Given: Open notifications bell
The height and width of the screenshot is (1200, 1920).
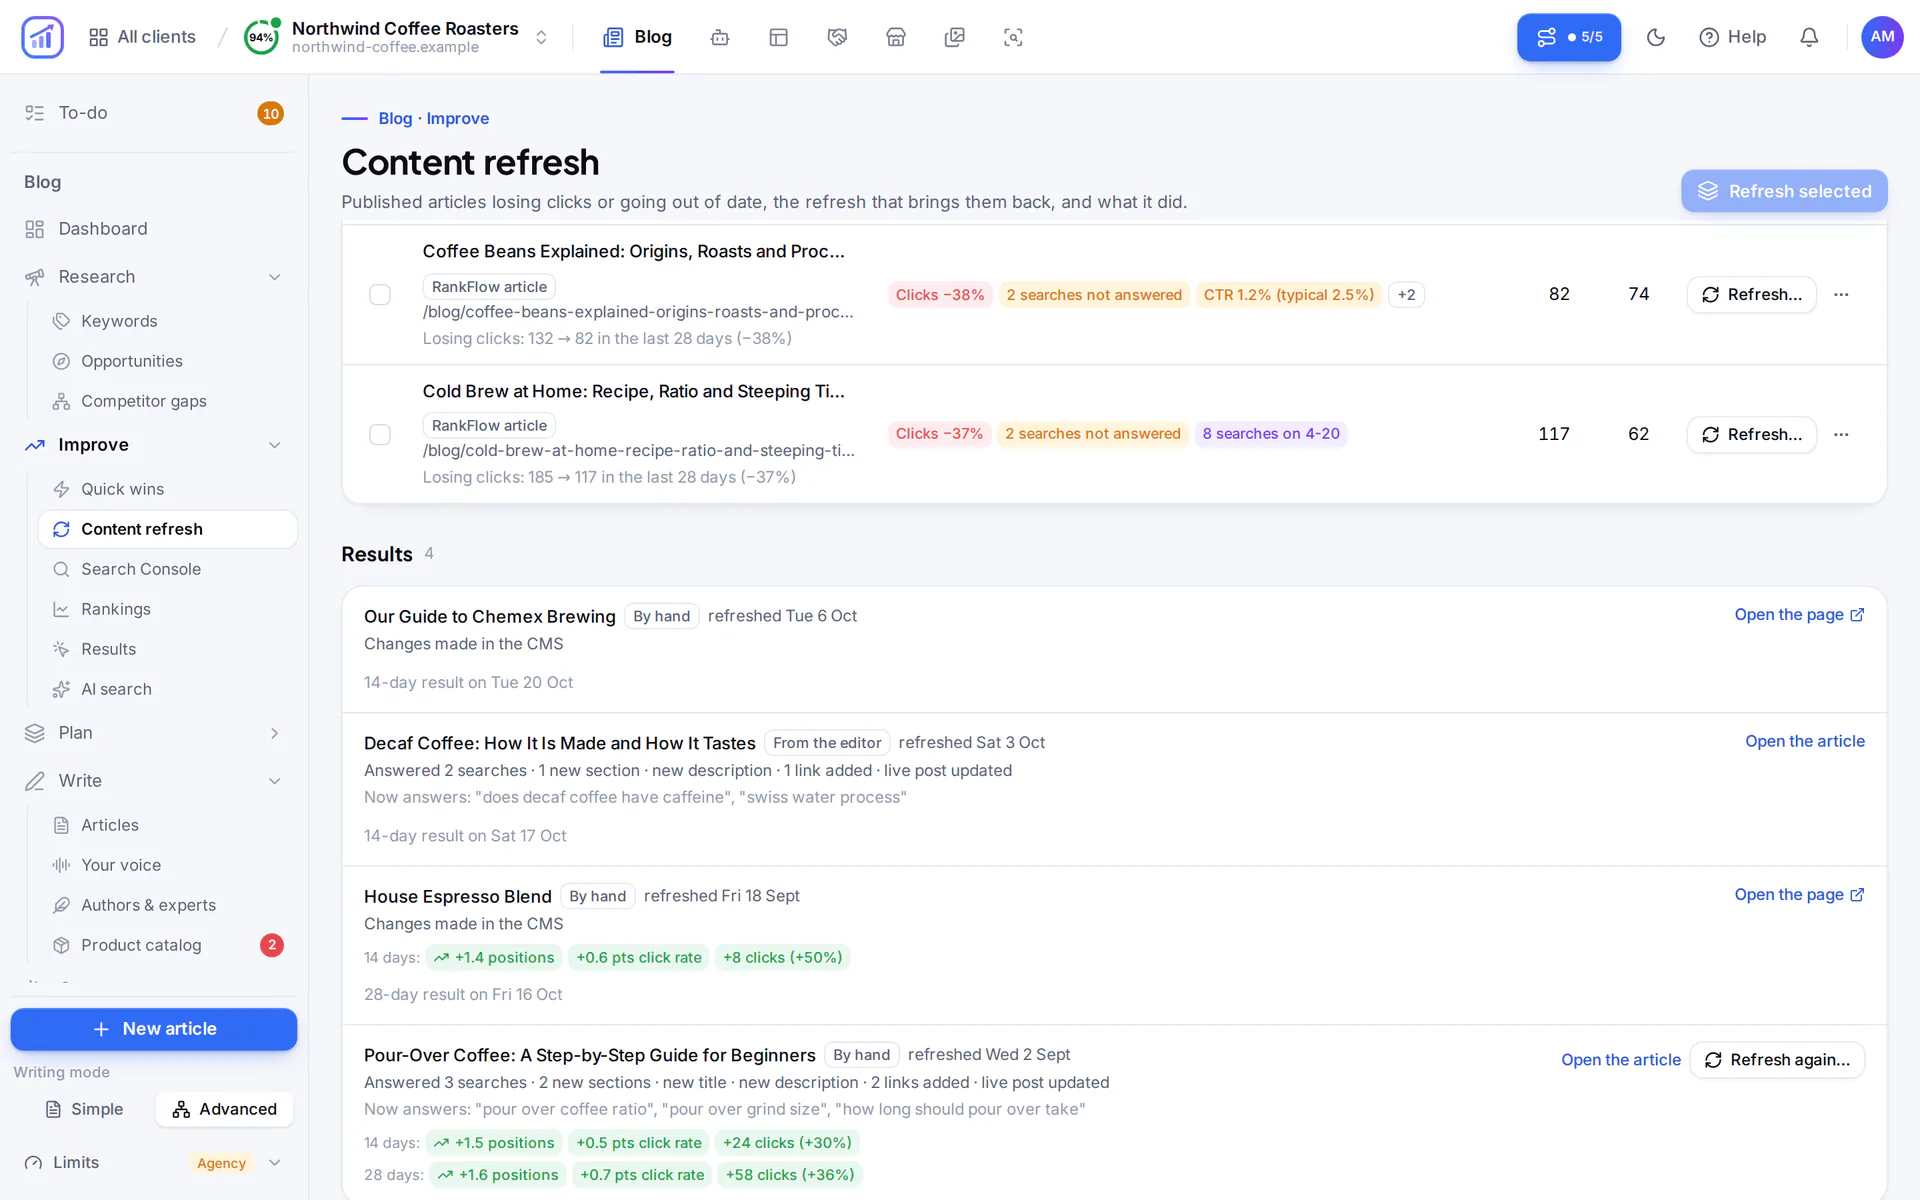Looking at the screenshot, I should point(1809,37).
